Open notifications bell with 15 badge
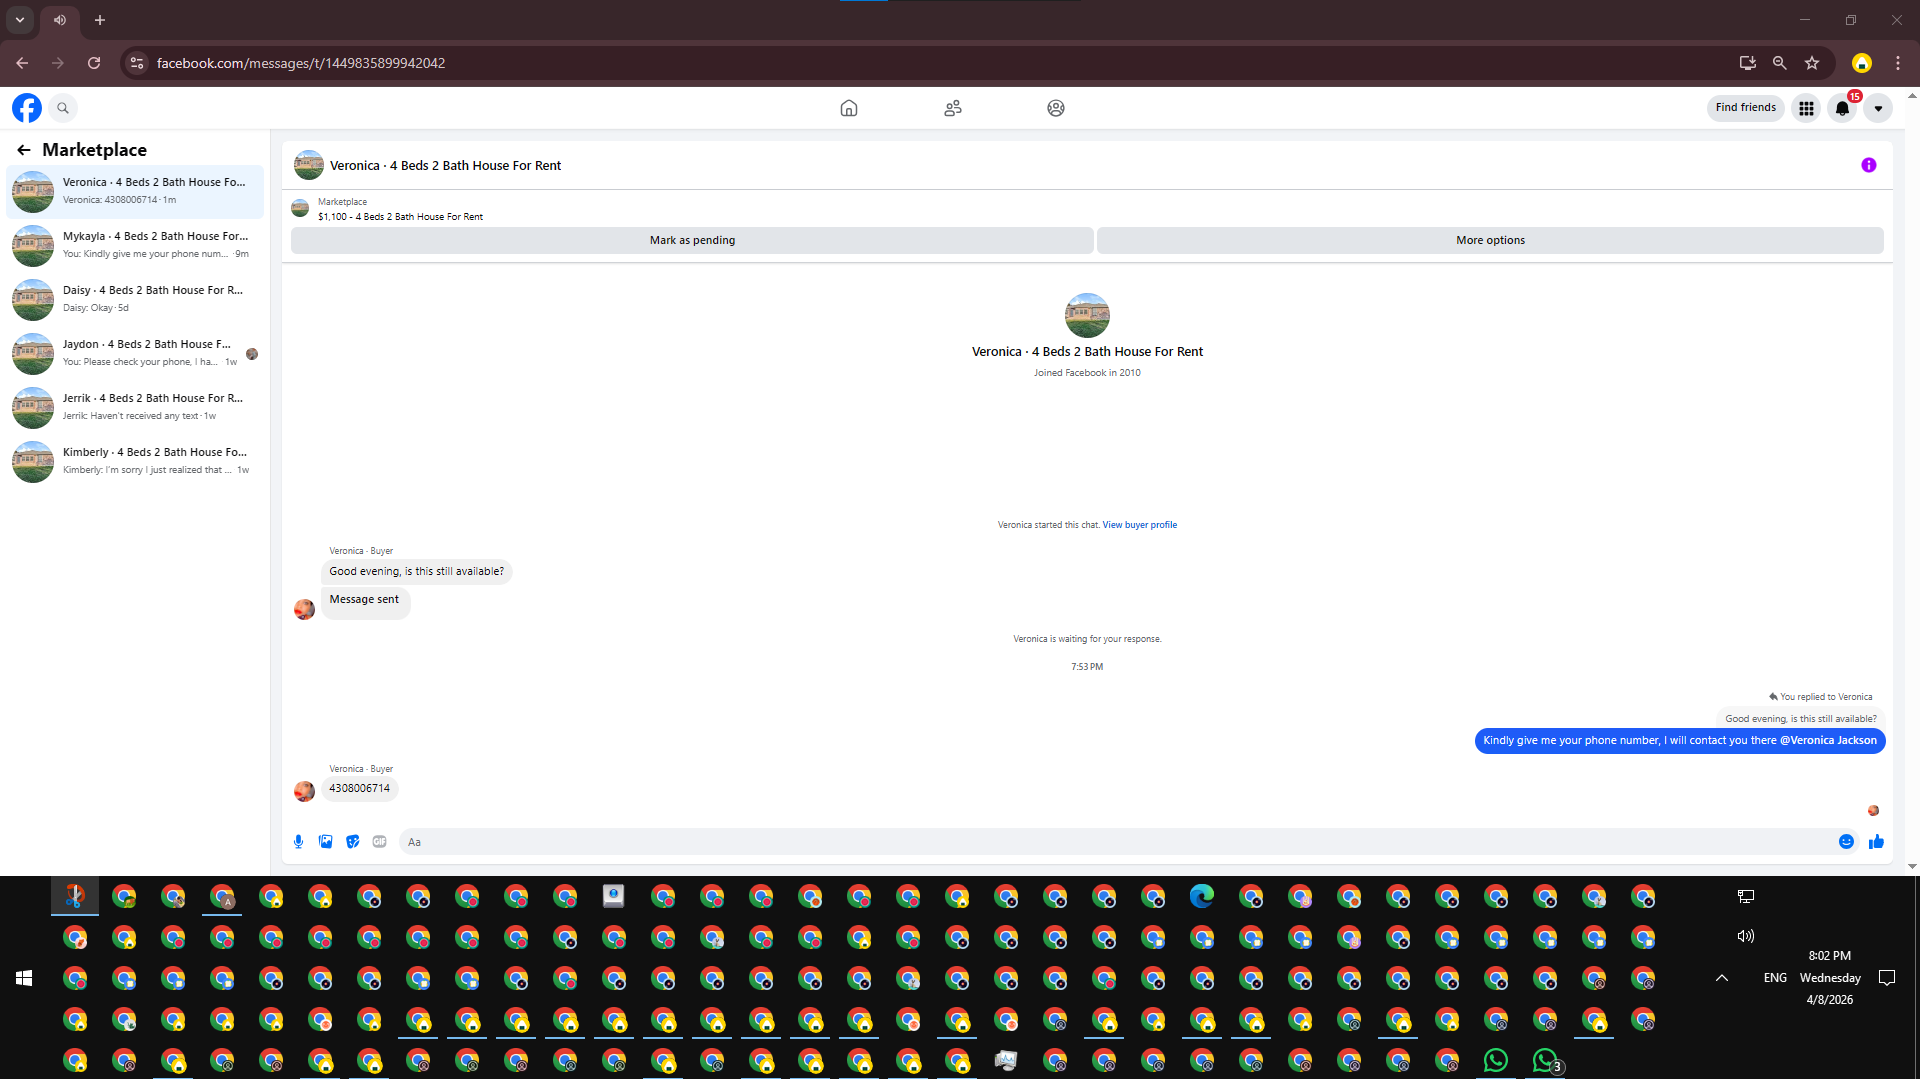The width and height of the screenshot is (1920, 1079). click(x=1842, y=108)
